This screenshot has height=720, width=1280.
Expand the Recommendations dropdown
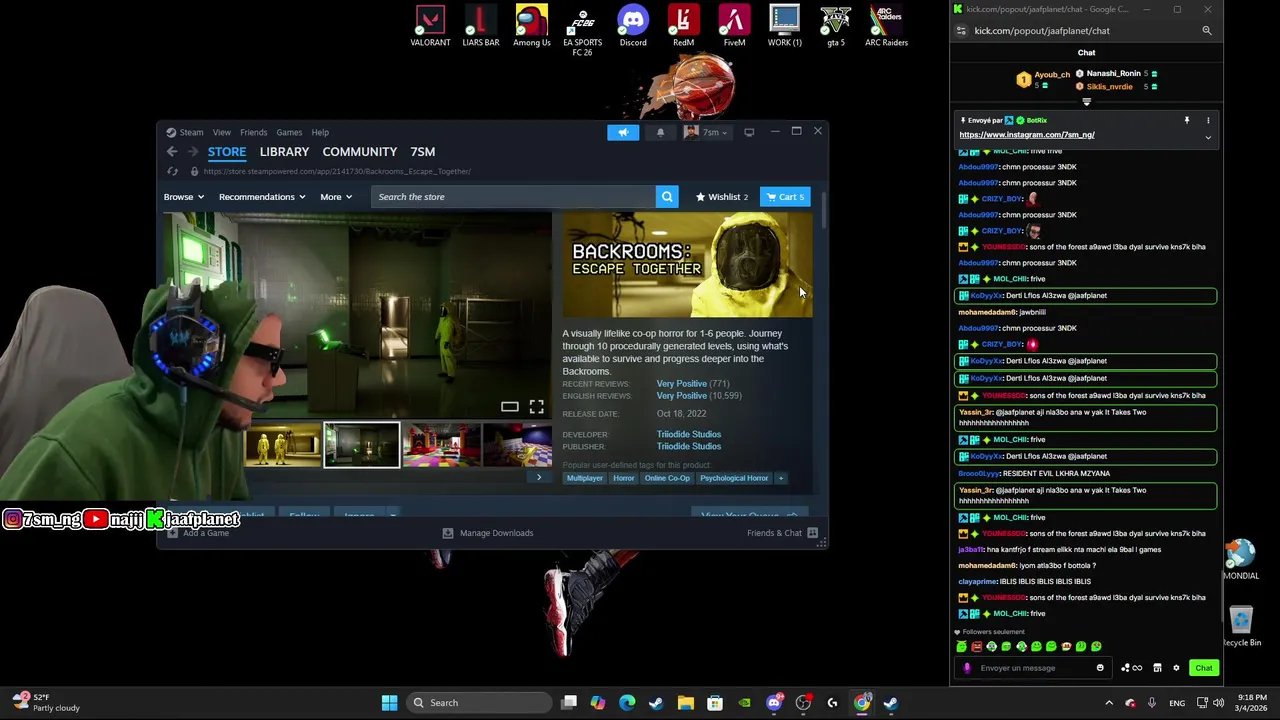262,197
